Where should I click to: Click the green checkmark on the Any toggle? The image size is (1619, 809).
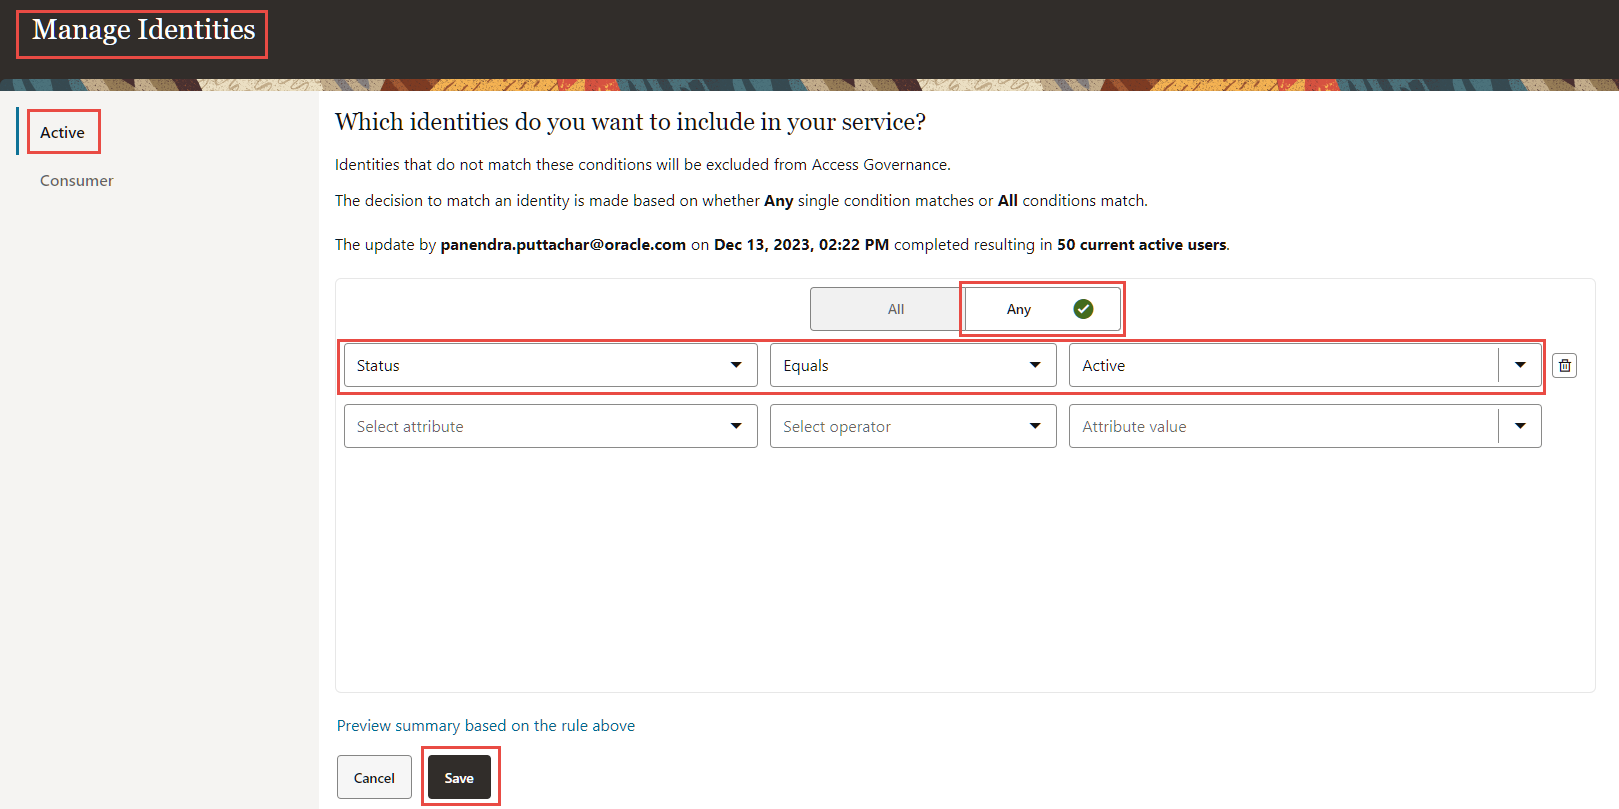tap(1083, 309)
